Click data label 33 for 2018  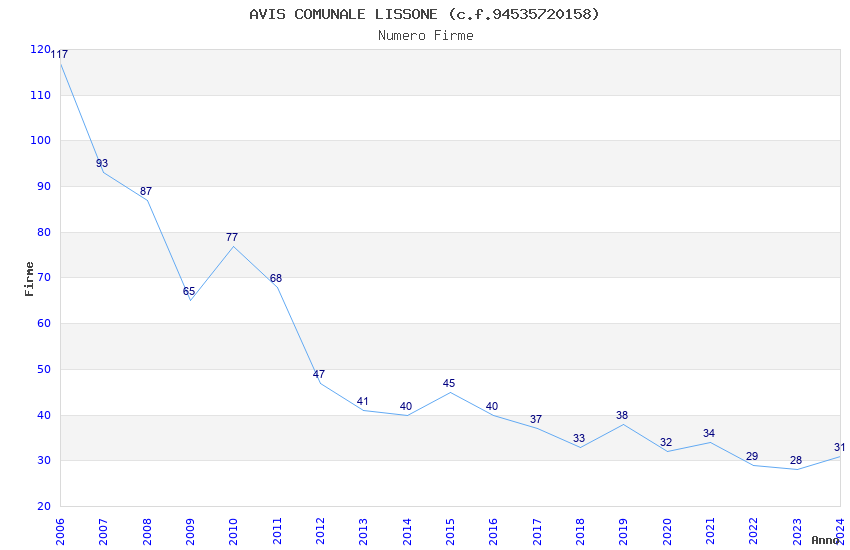pyautogui.click(x=579, y=438)
